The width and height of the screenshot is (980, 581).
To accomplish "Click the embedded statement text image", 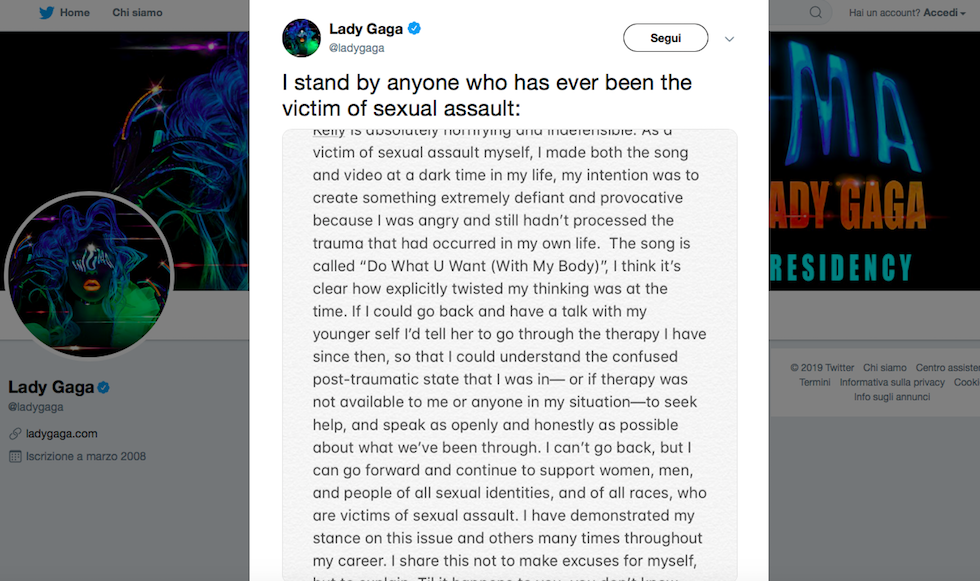I will 510,354.
